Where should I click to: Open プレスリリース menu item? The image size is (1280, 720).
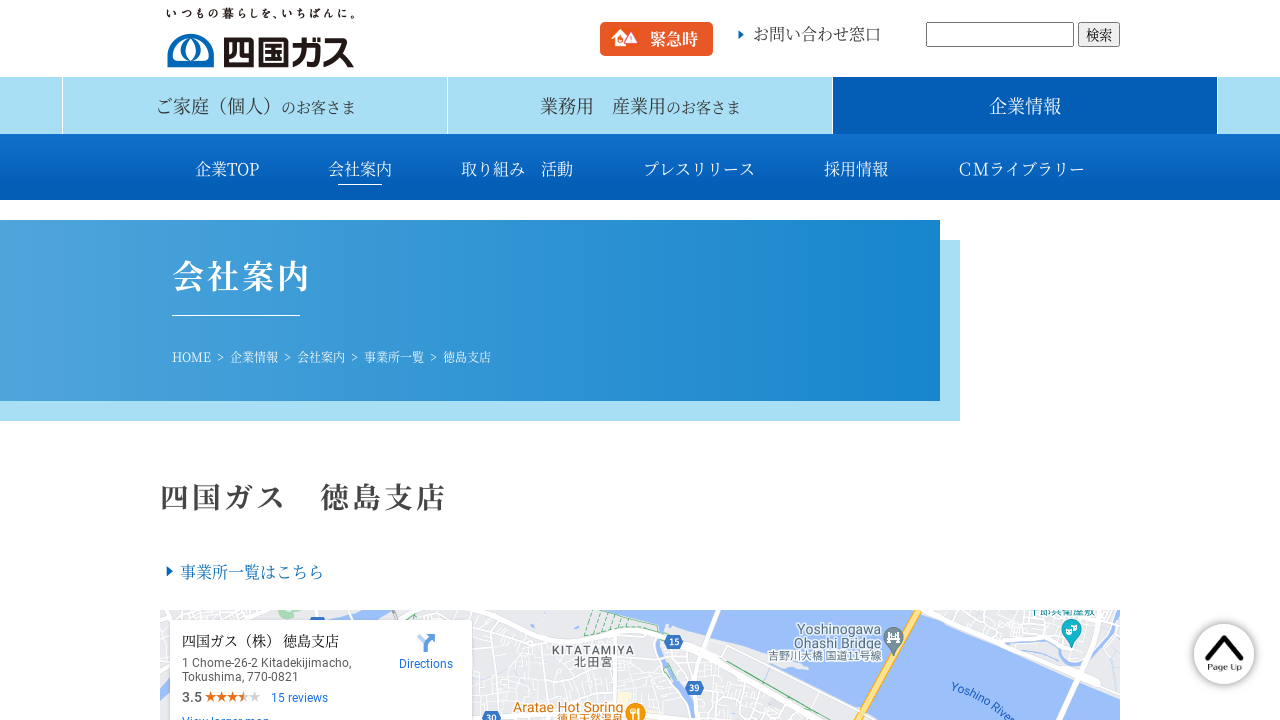pyautogui.click(x=699, y=169)
